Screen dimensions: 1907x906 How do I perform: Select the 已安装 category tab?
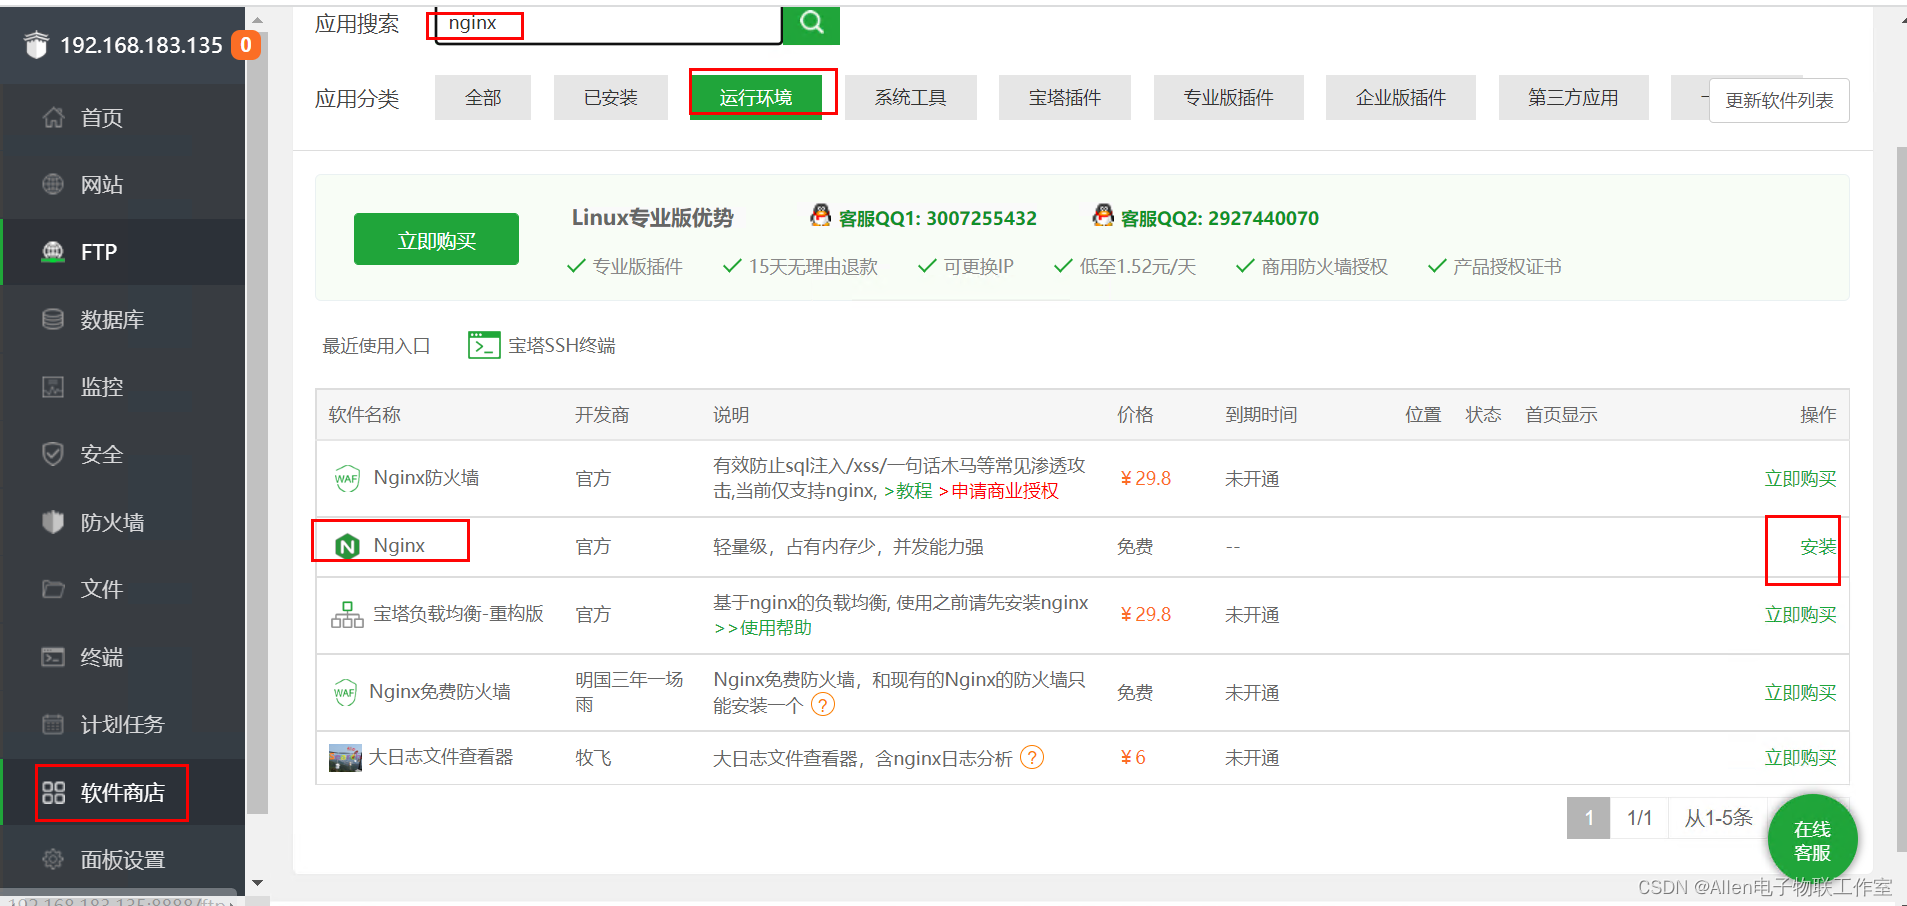click(611, 97)
